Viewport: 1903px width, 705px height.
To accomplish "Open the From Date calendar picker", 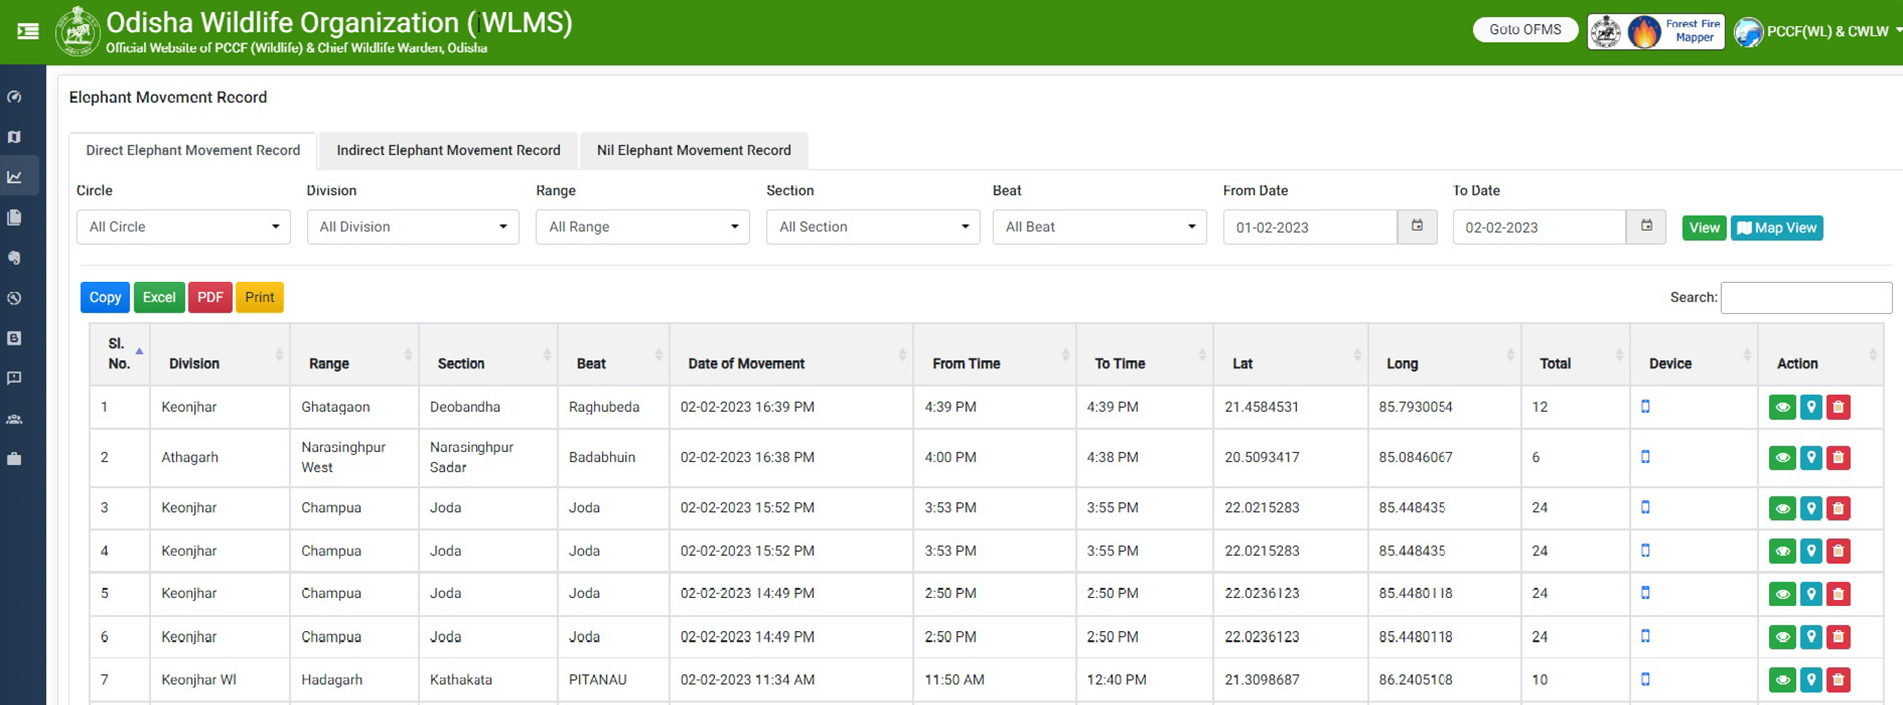I will pyautogui.click(x=1417, y=227).
